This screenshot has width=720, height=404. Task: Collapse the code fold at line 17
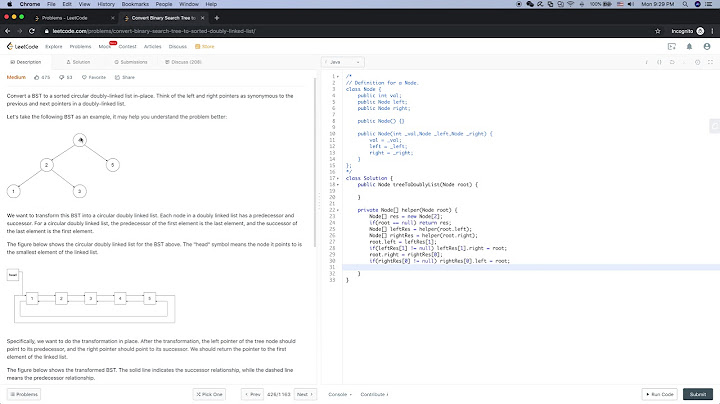point(338,178)
